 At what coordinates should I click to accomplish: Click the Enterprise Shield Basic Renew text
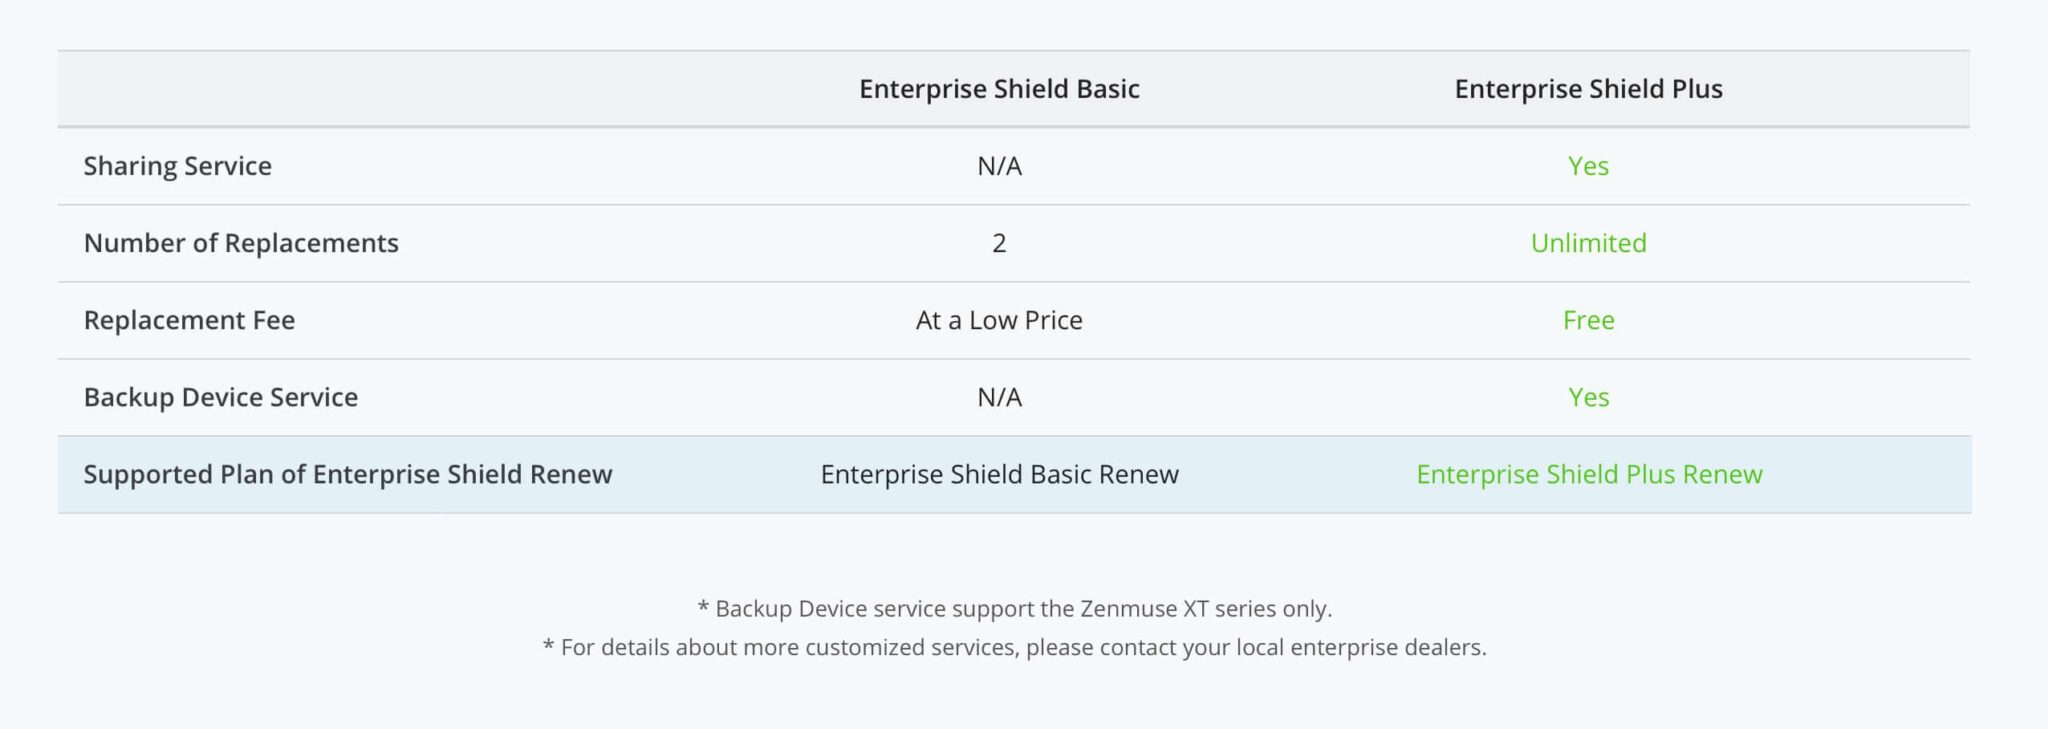(x=999, y=474)
